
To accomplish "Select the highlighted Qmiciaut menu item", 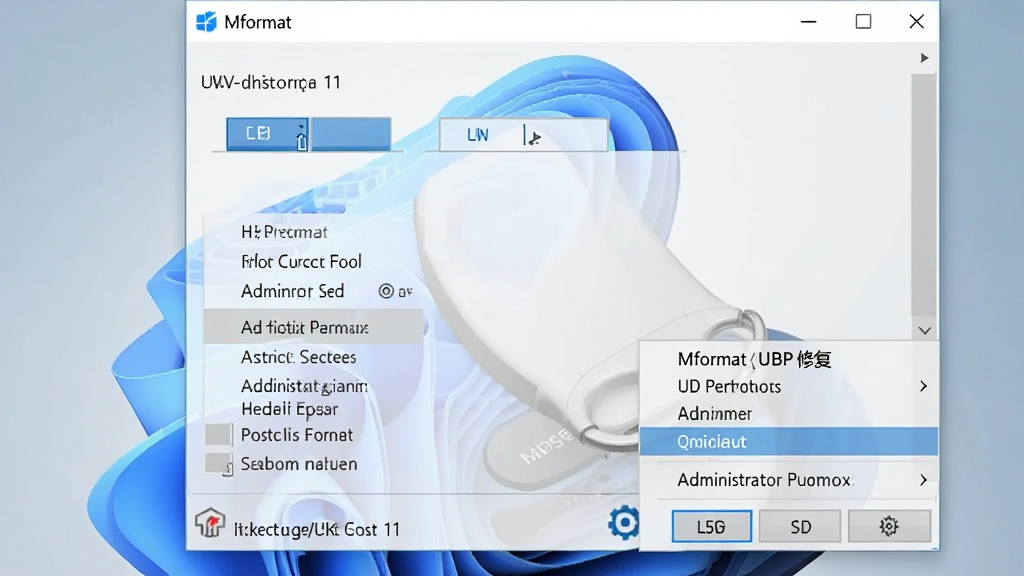I will (x=788, y=441).
